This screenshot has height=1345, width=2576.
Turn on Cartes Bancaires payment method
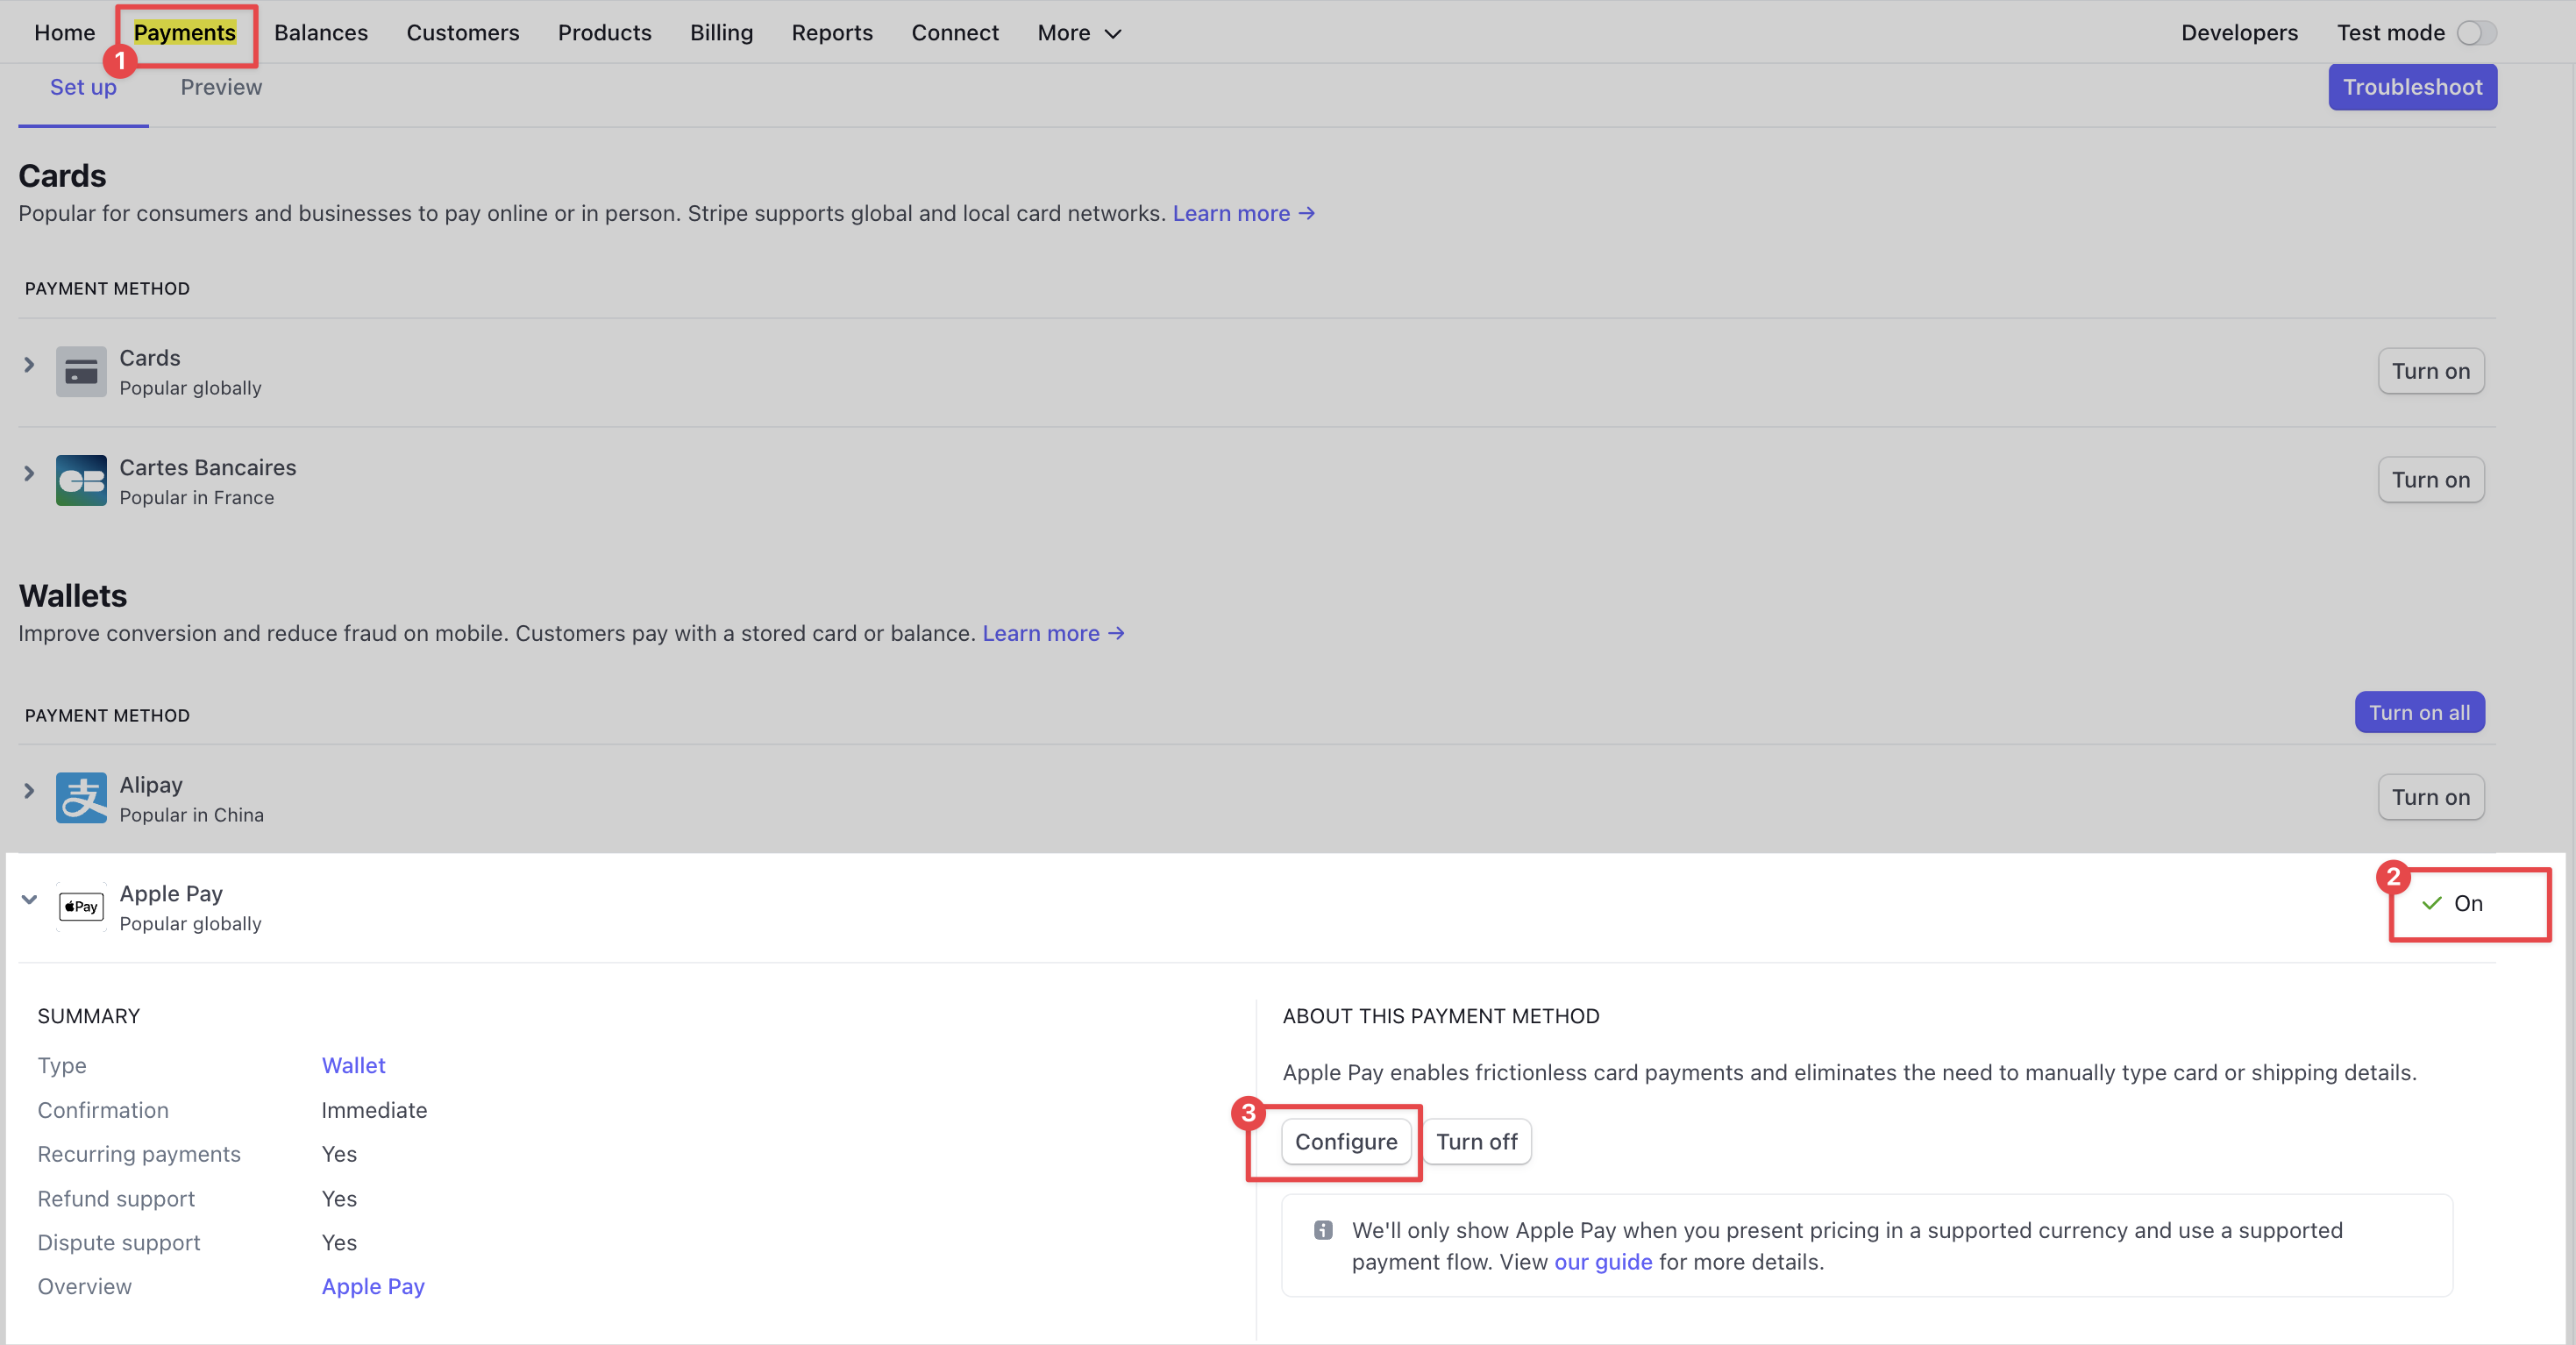coord(2430,481)
